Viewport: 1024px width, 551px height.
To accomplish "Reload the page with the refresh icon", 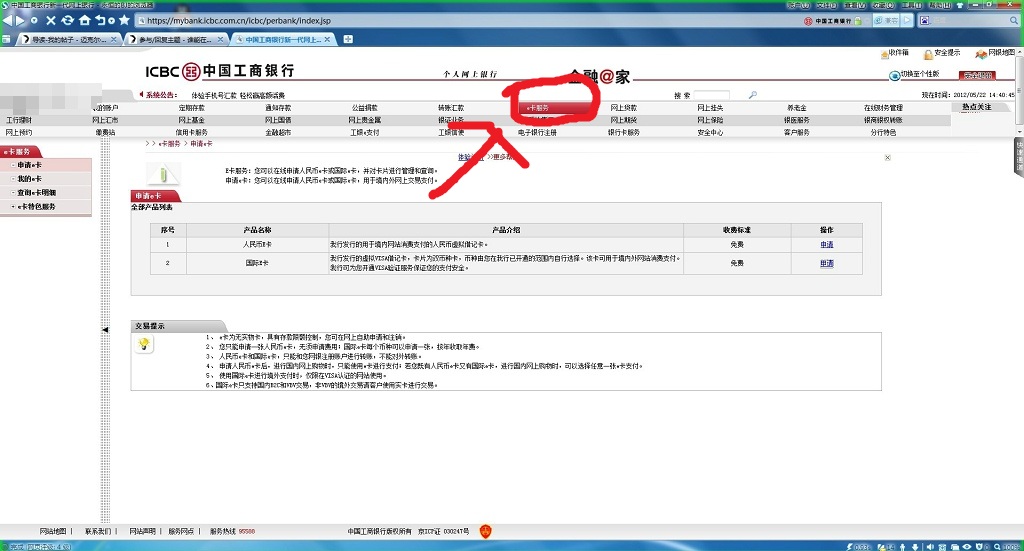I will point(67,20).
